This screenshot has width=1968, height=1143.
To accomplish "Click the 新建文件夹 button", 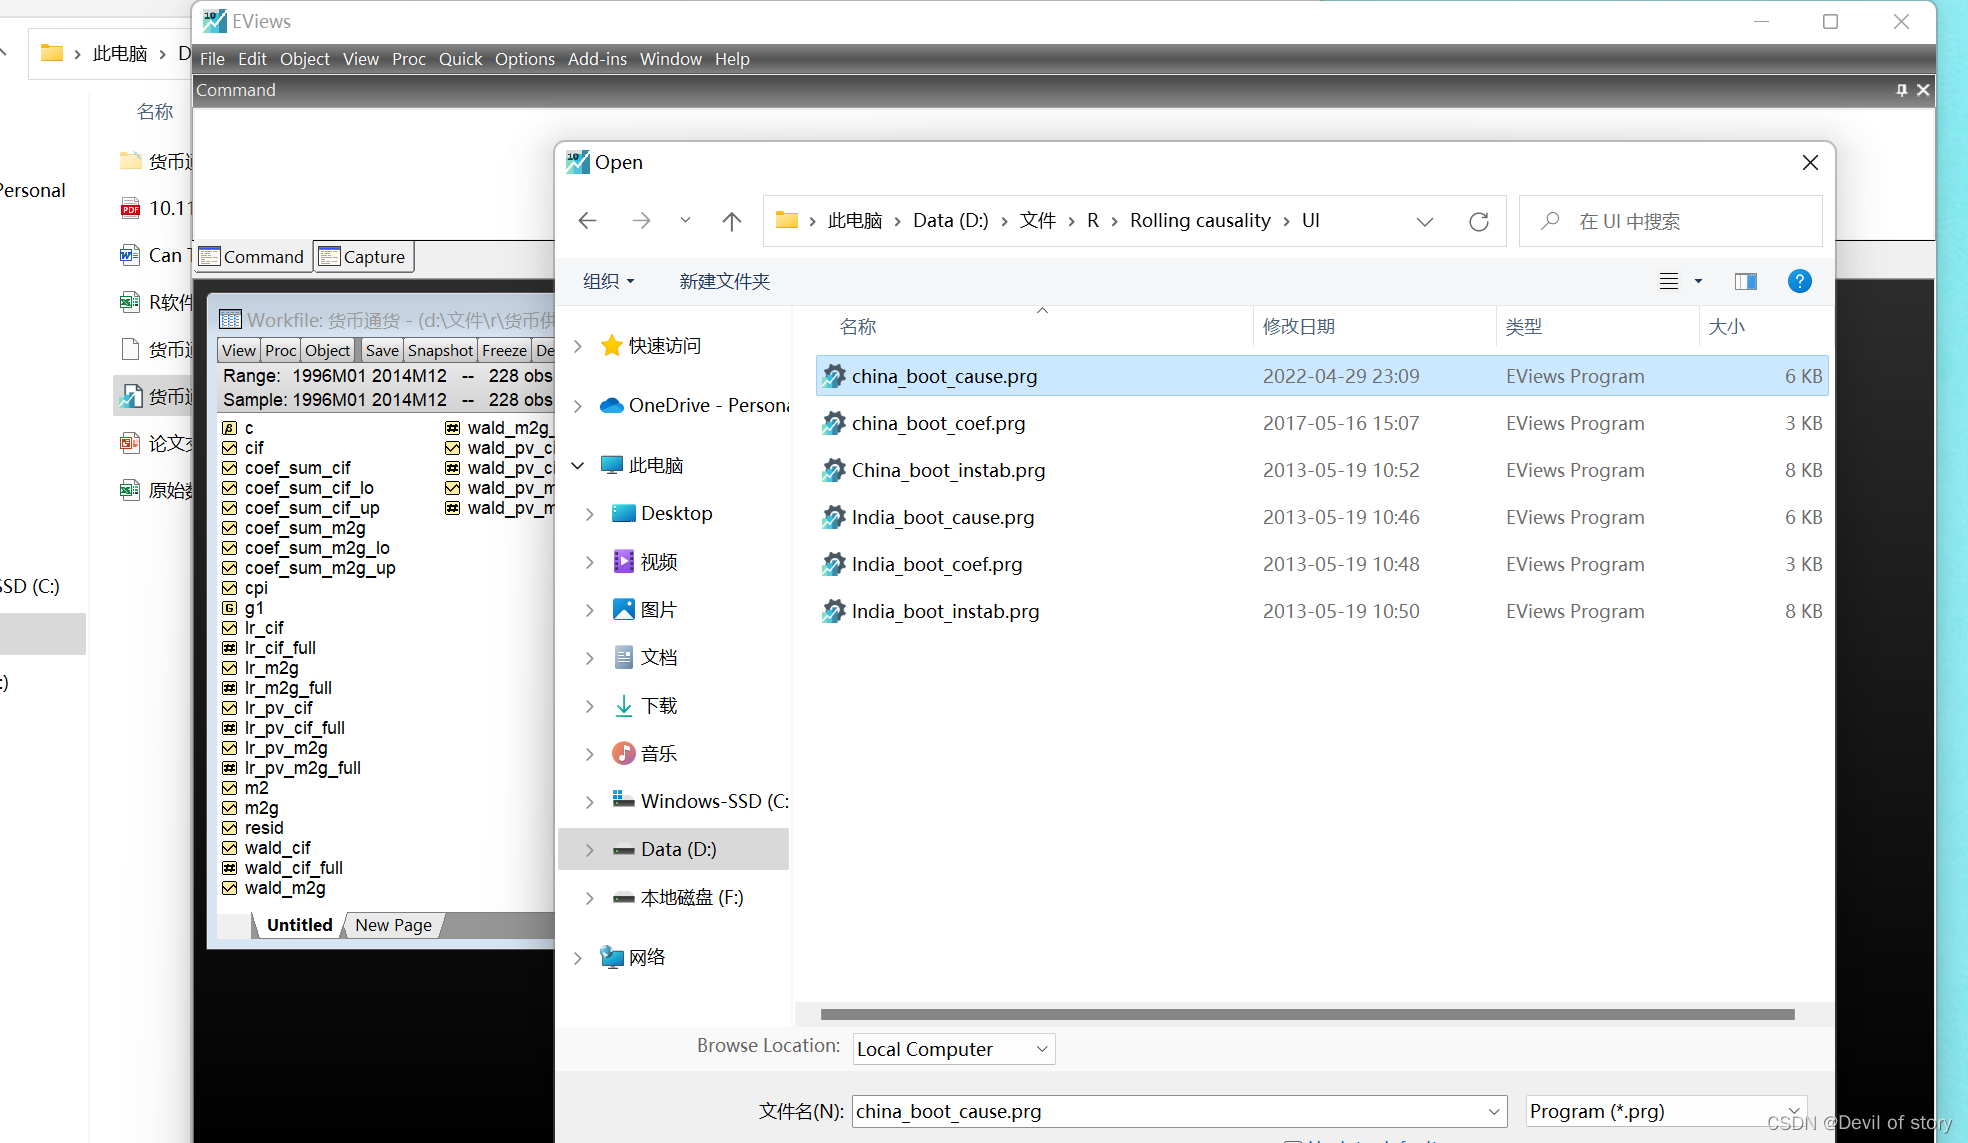I will (724, 281).
